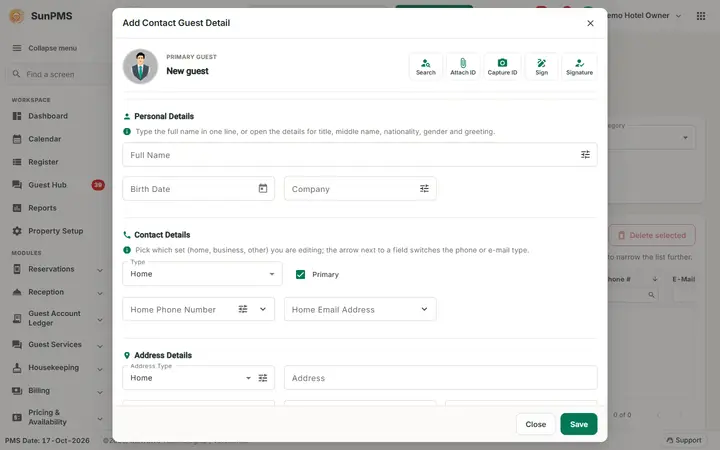Open the apps grid icon in header
This screenshot has height=450, width=720.
[x=701, y=16]
